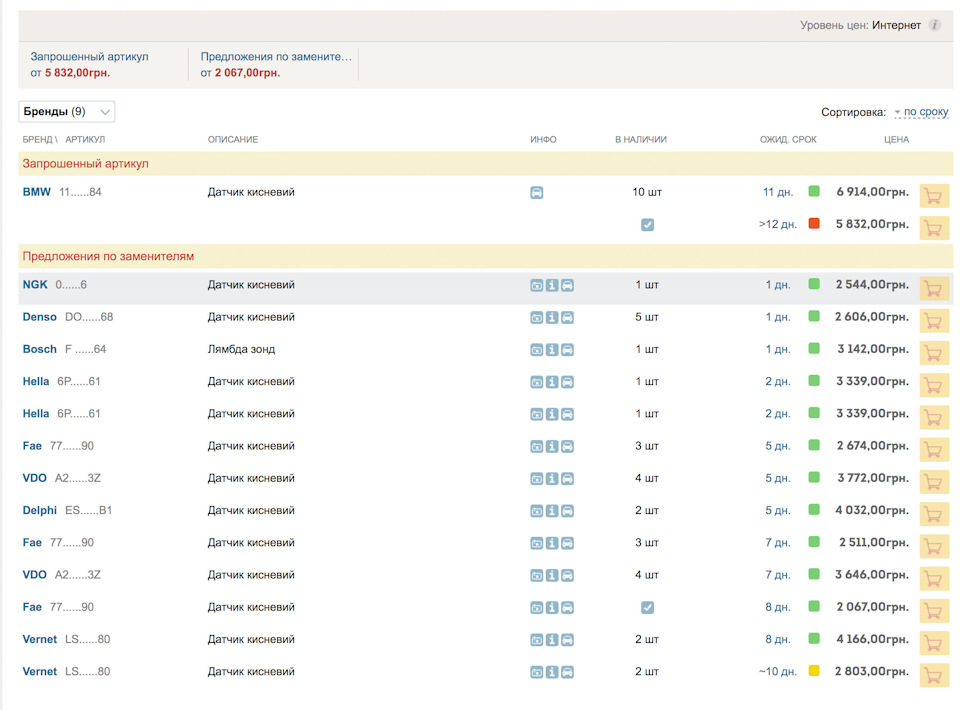The height and width of the screenshot is (710, 960).
Task: Click Delphi article number ES......B1
Action: [88, 510]
